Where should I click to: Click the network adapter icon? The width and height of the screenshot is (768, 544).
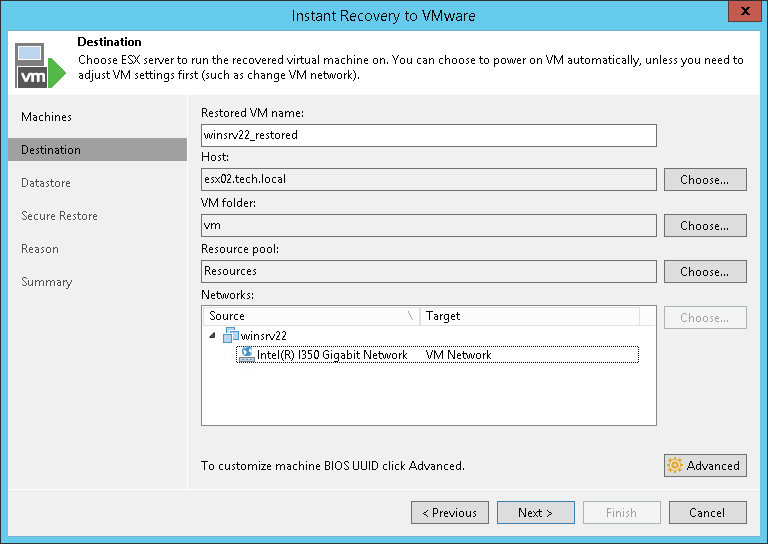click(247, 354)
